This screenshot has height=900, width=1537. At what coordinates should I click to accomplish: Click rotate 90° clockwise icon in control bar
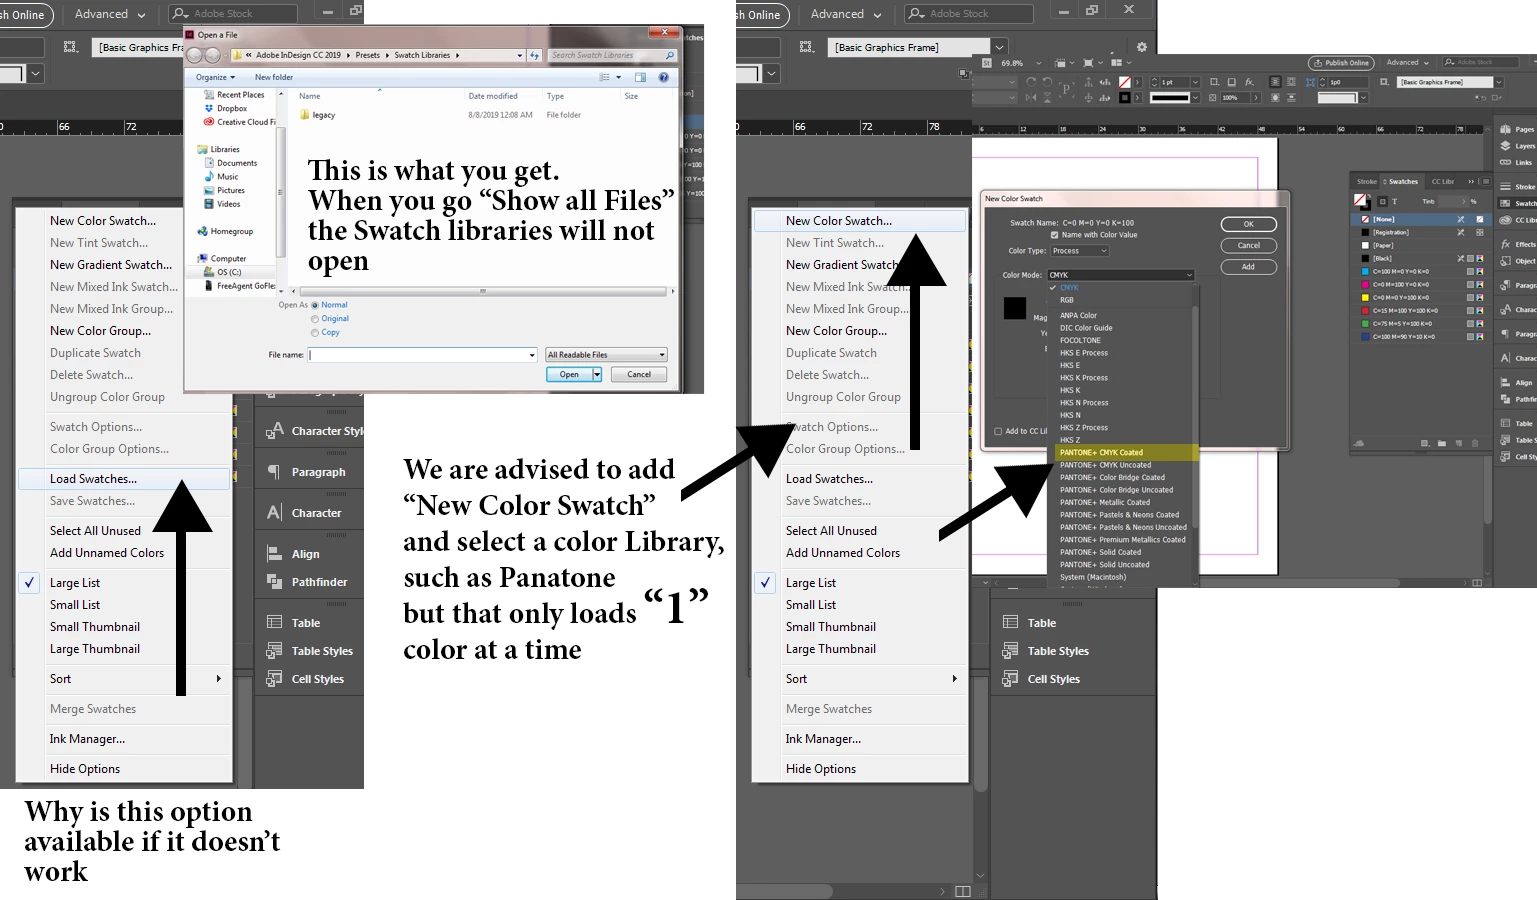point(1031,82)
